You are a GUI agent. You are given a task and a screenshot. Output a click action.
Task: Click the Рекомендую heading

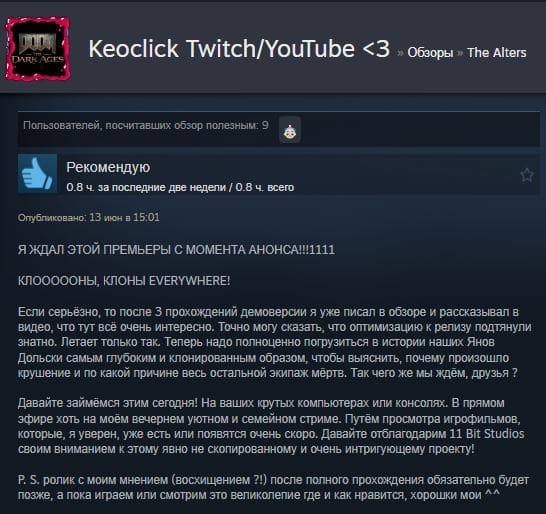[x=108, y=167]
